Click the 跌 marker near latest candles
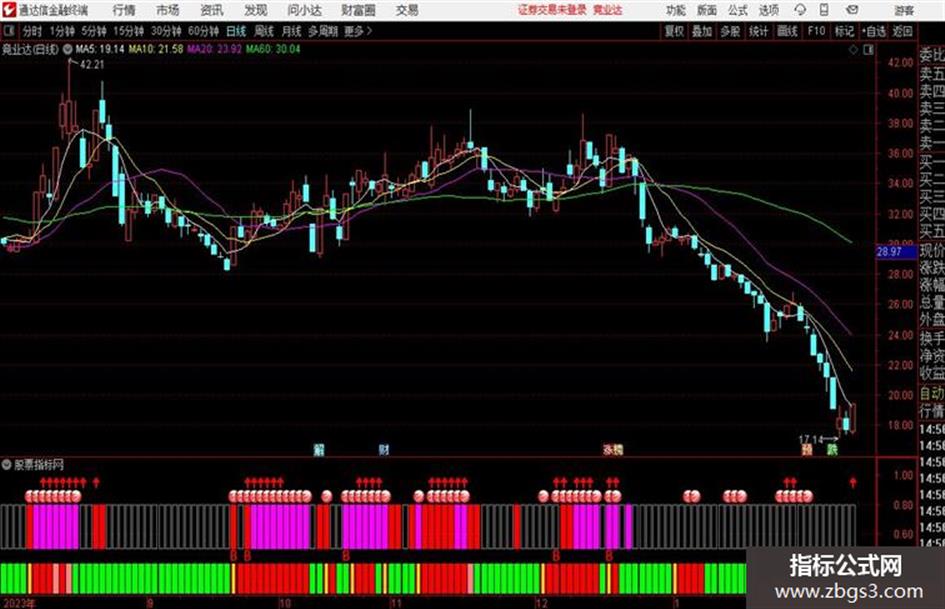 point(832,449)
